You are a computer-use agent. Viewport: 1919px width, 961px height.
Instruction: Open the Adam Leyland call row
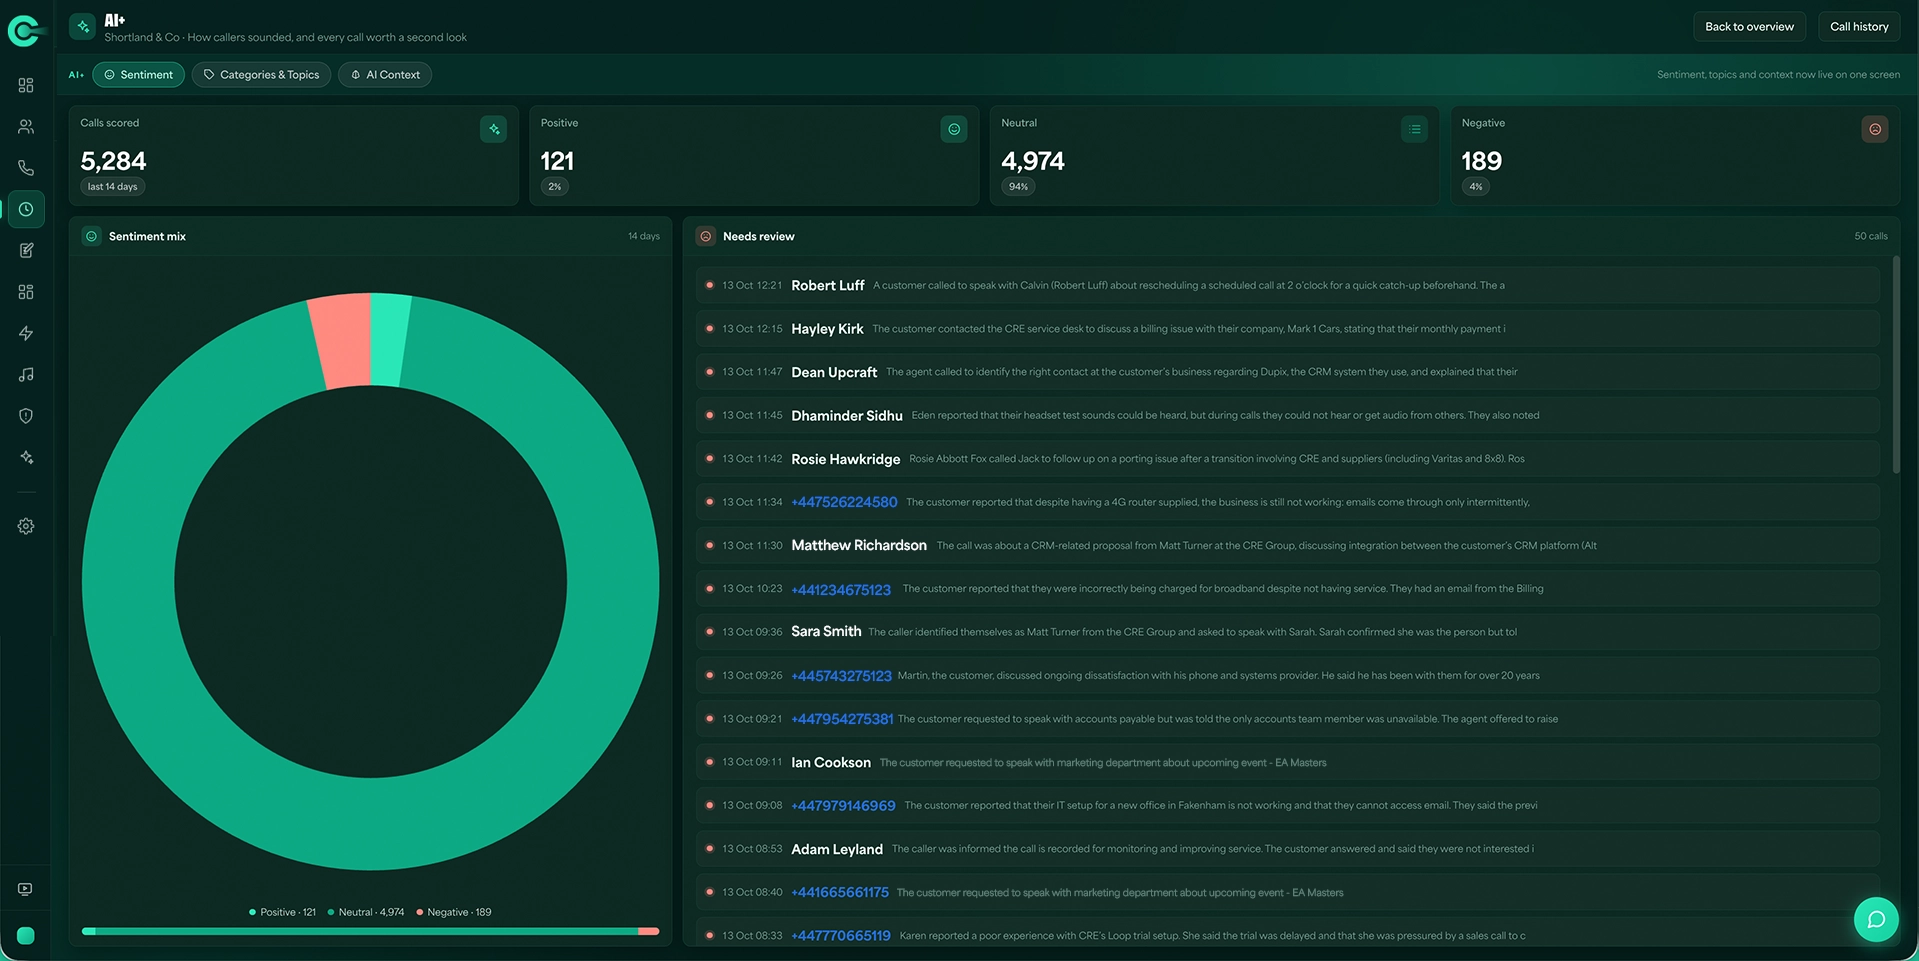tap(1288, 849)
